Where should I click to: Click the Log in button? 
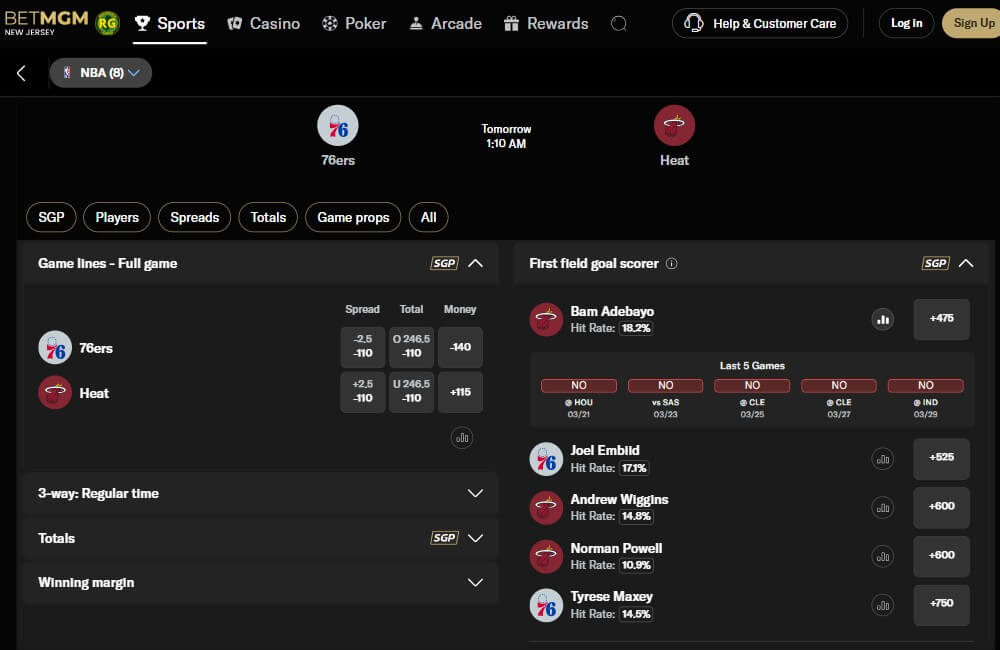905,22
